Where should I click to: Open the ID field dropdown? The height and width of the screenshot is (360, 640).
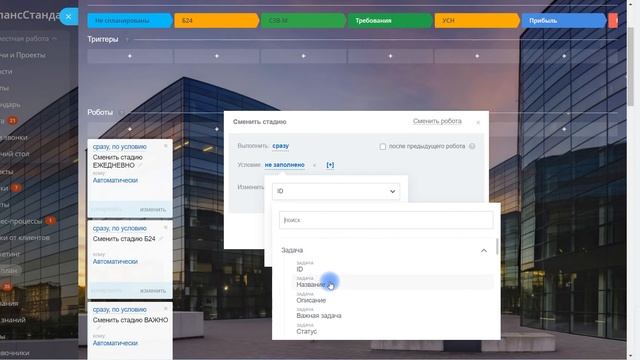(x=336, y=191)
